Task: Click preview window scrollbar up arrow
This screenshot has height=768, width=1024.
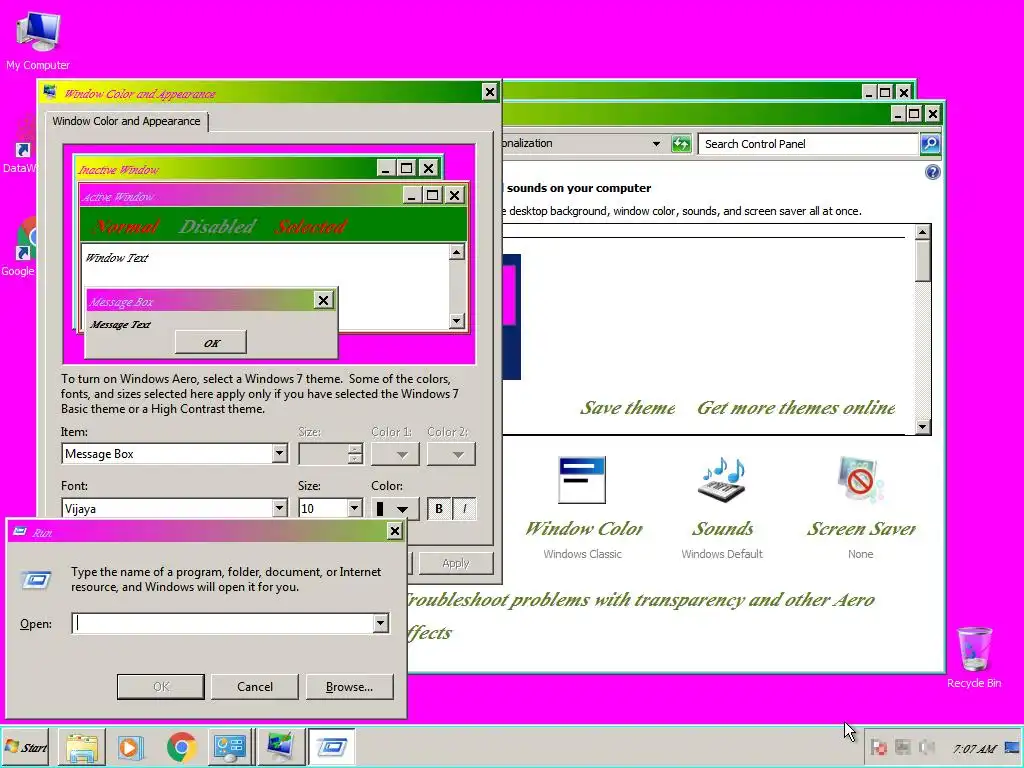Action: tap(457, 252)
